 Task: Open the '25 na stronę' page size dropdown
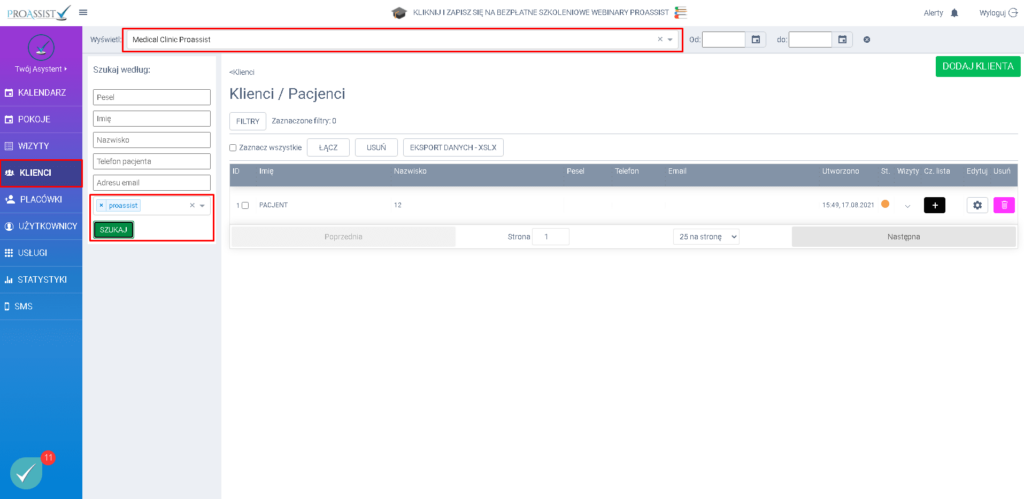coord(706,237)
